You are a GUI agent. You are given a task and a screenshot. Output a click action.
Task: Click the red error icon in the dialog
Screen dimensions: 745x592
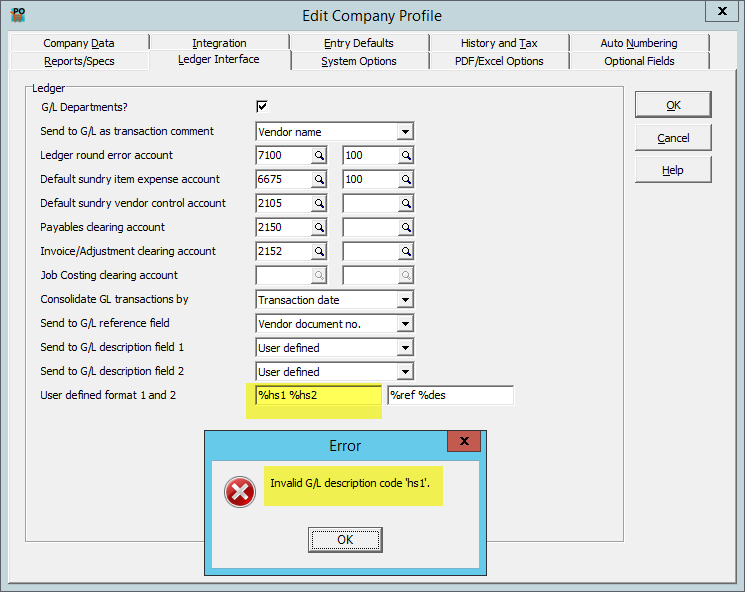pyautogui.click(x=240, y=491)
